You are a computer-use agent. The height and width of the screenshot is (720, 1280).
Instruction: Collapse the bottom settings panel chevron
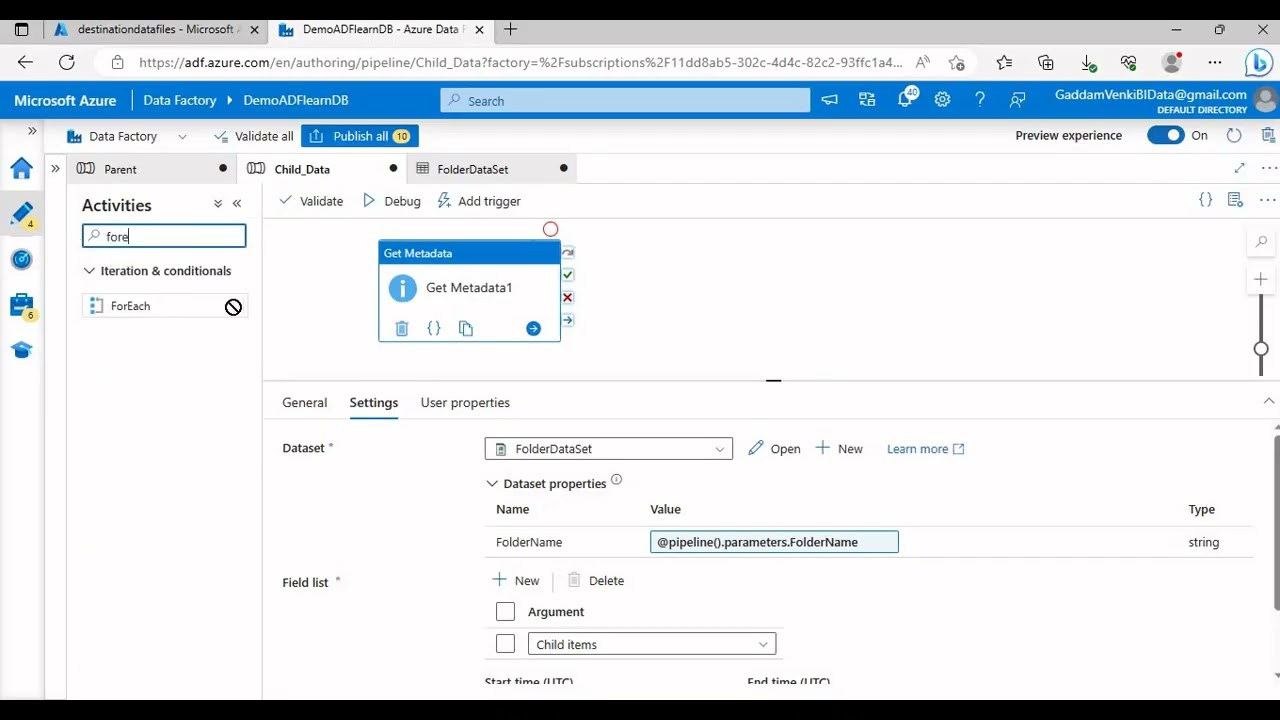coord(1269,401)
